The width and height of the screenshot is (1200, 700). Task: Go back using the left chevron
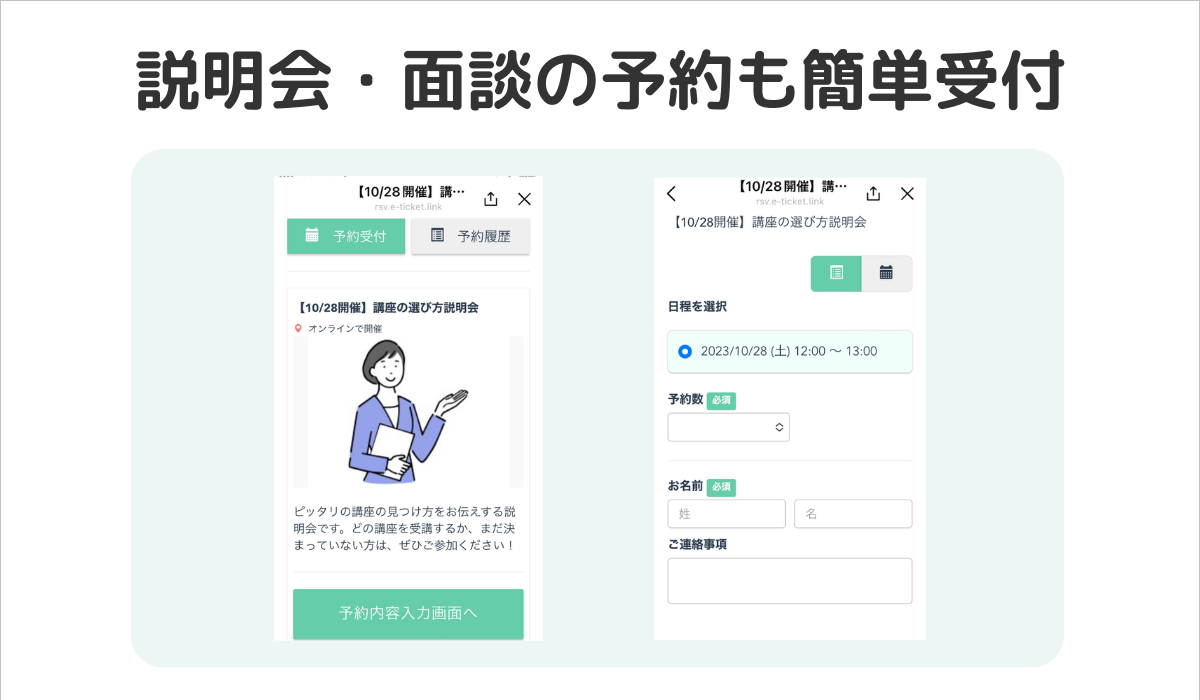pyautogui.click(x=671, y=193)
